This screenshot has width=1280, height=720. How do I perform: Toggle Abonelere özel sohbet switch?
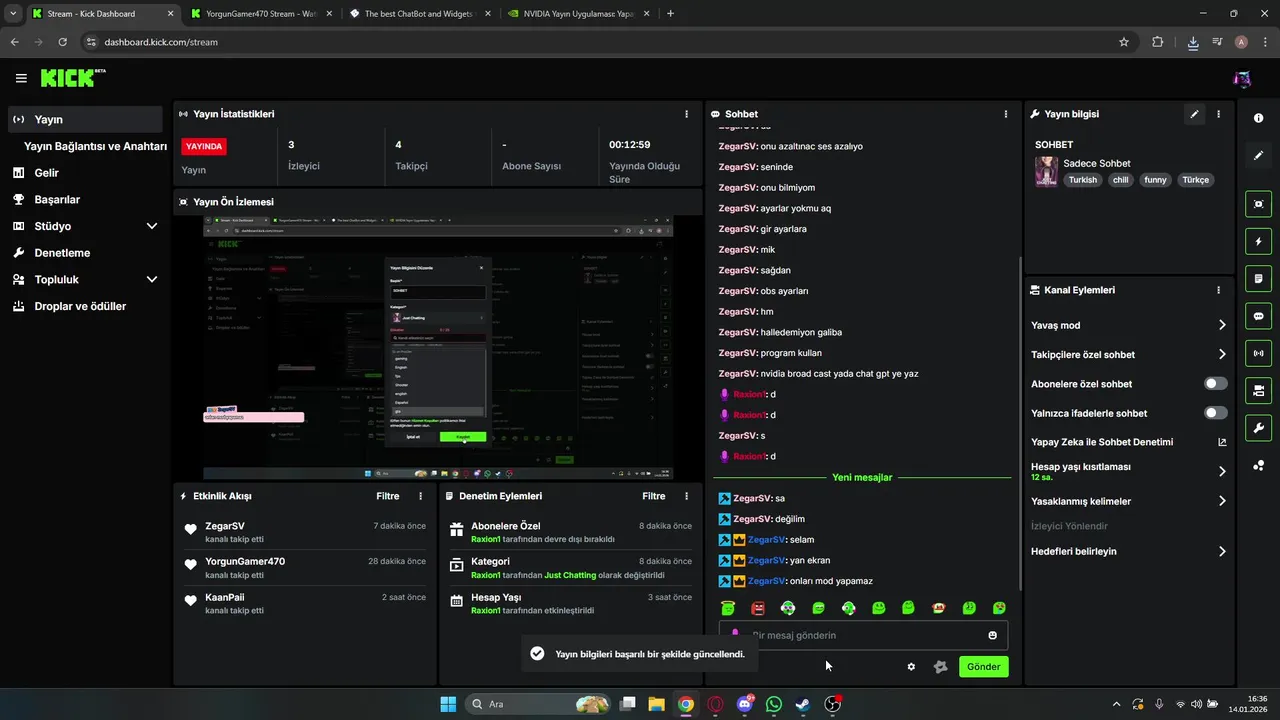click(1216, 384)
